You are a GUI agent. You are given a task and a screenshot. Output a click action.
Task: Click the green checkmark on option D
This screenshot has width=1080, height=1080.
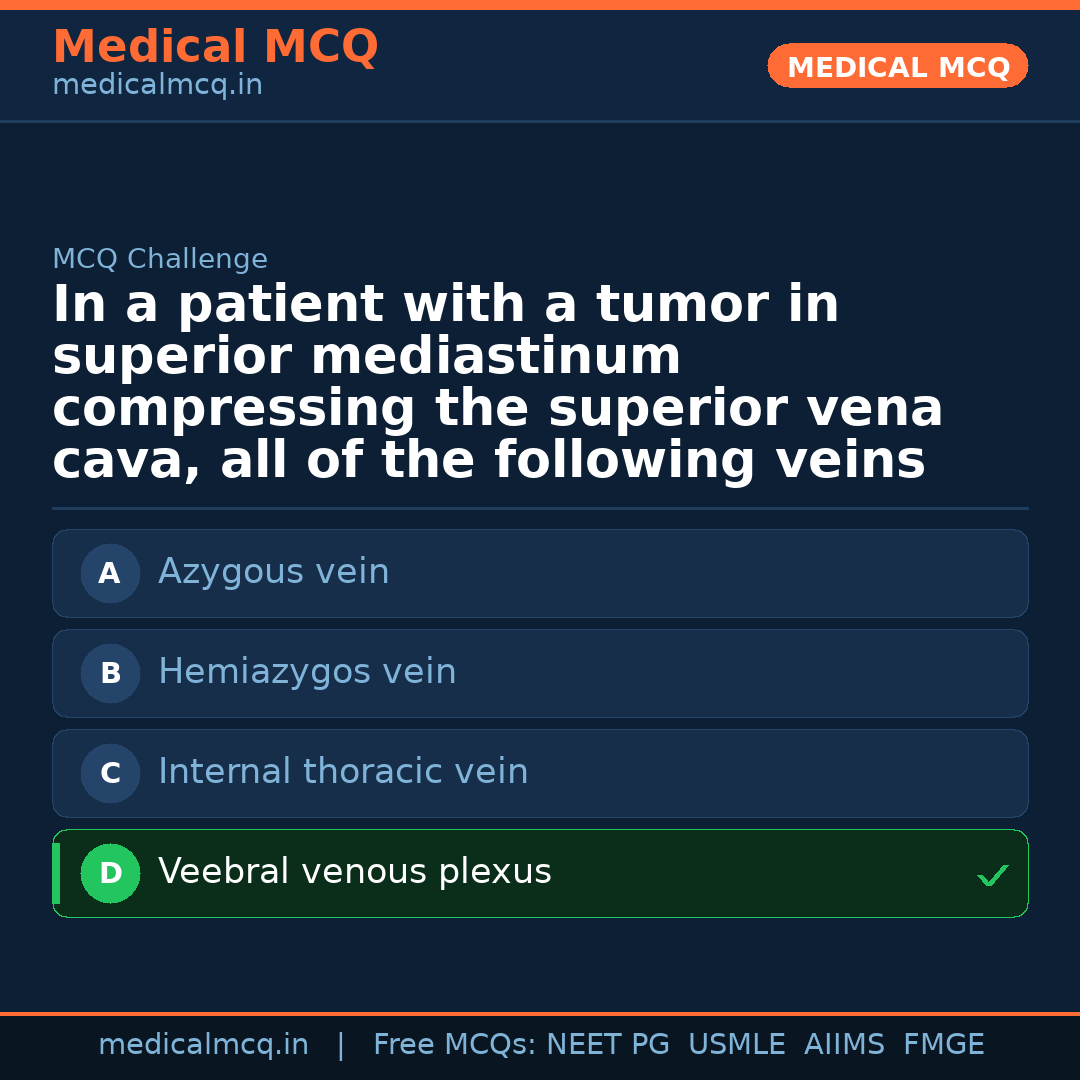[992, 876]
